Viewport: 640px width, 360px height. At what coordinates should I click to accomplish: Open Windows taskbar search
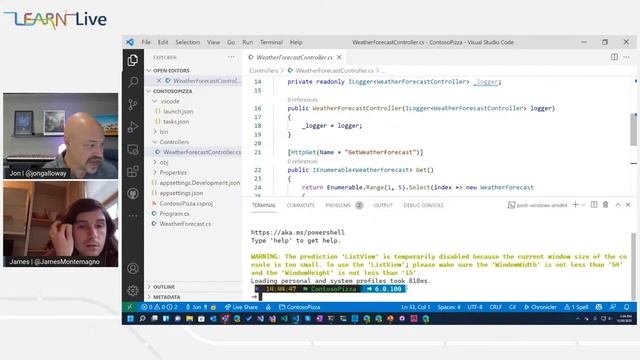click(x=142, y=319)
